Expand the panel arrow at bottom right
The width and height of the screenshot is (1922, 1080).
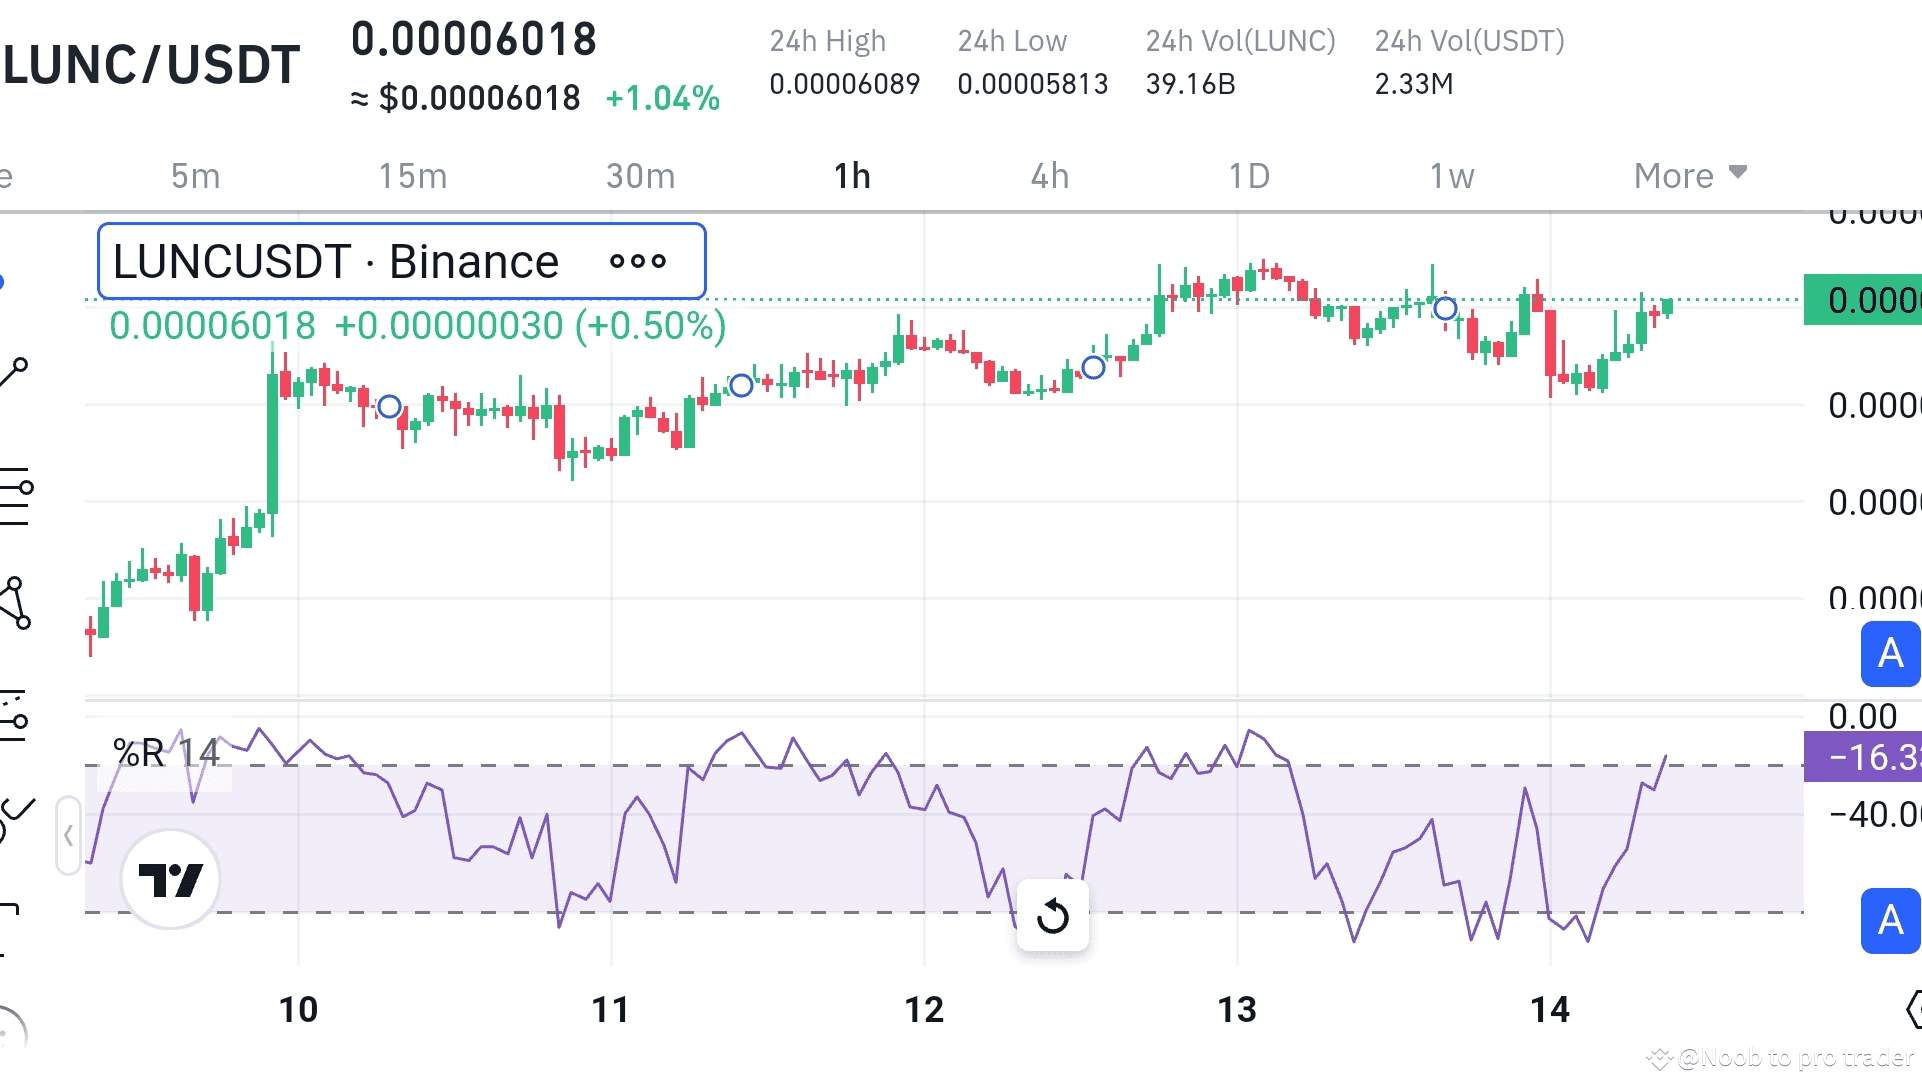1912,1009
